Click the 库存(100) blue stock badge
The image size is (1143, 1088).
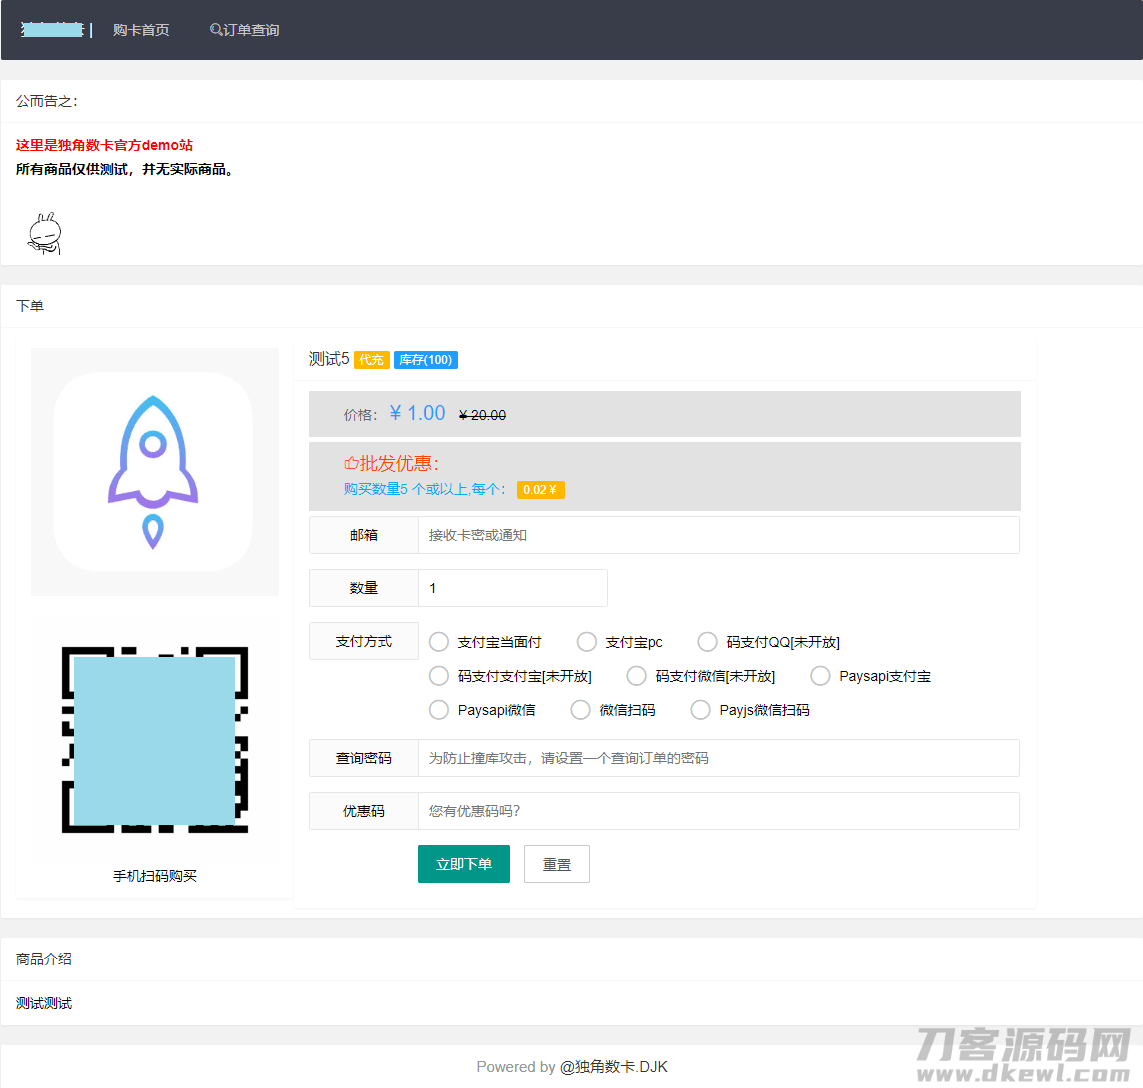(425, 360)
